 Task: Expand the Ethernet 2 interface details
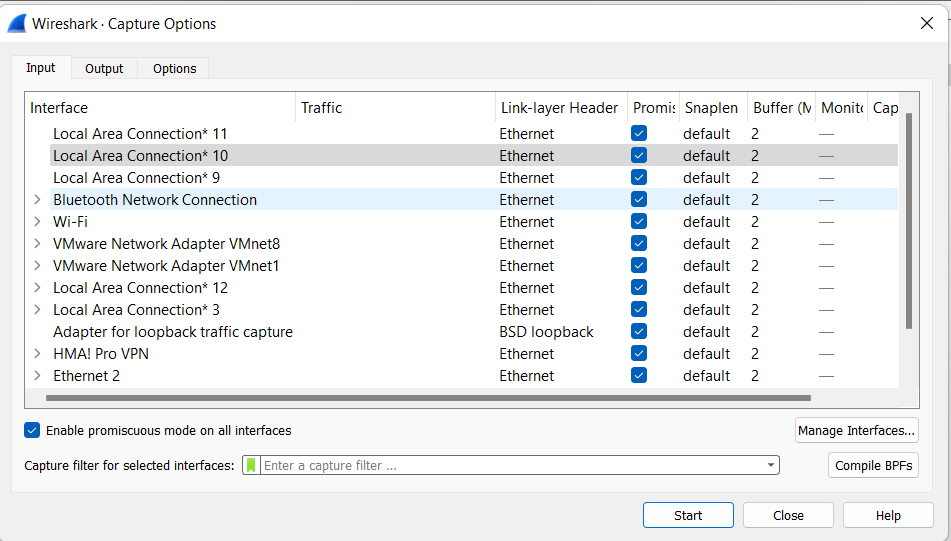pos(37,376)
